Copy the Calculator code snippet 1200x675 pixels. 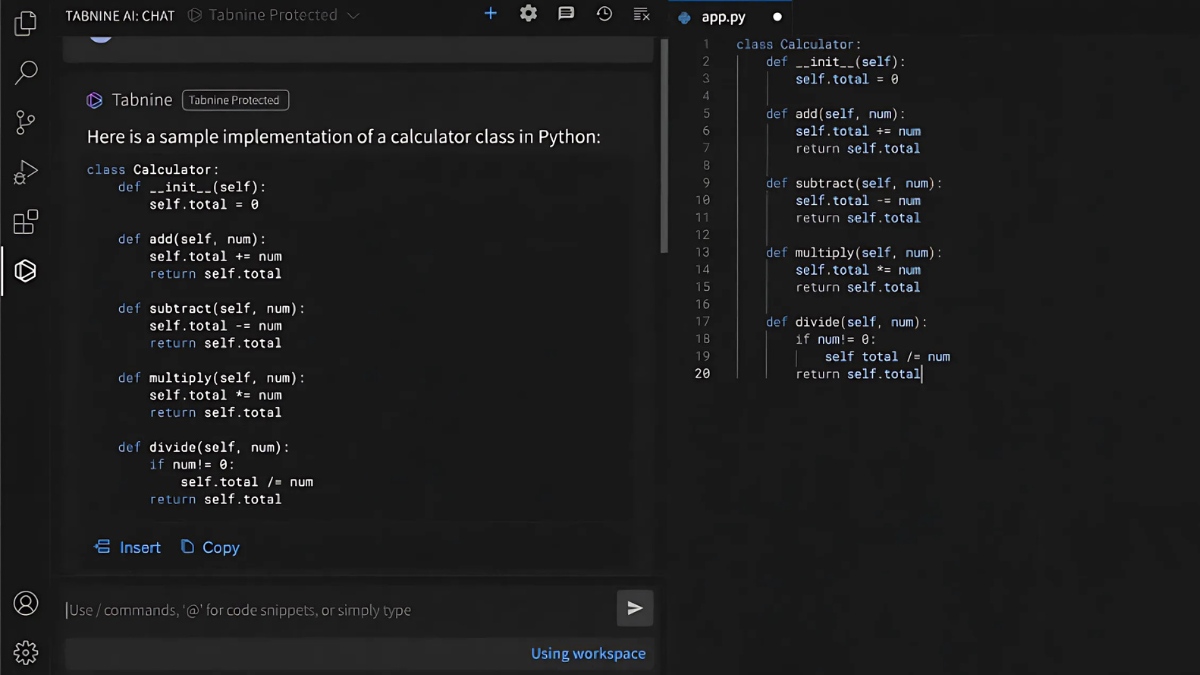tap(210, 547)
